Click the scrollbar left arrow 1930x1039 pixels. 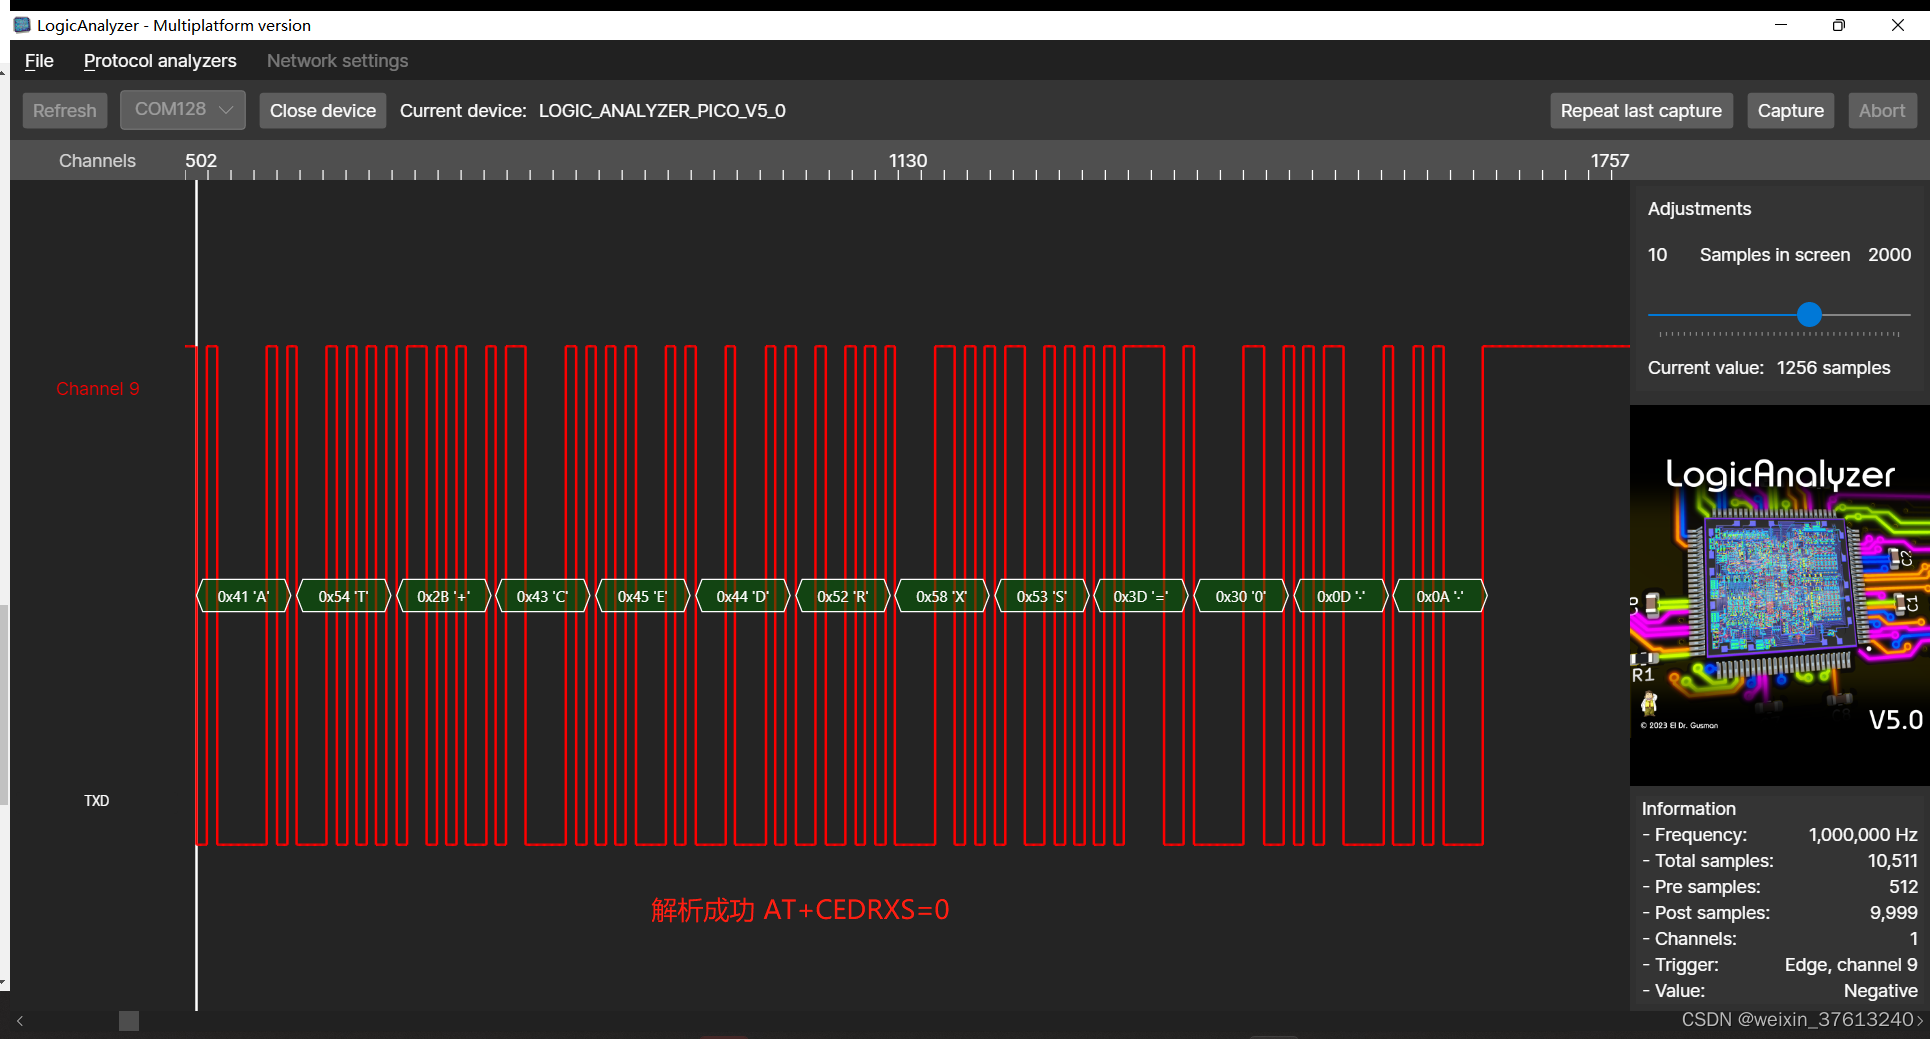(20, 1021)
